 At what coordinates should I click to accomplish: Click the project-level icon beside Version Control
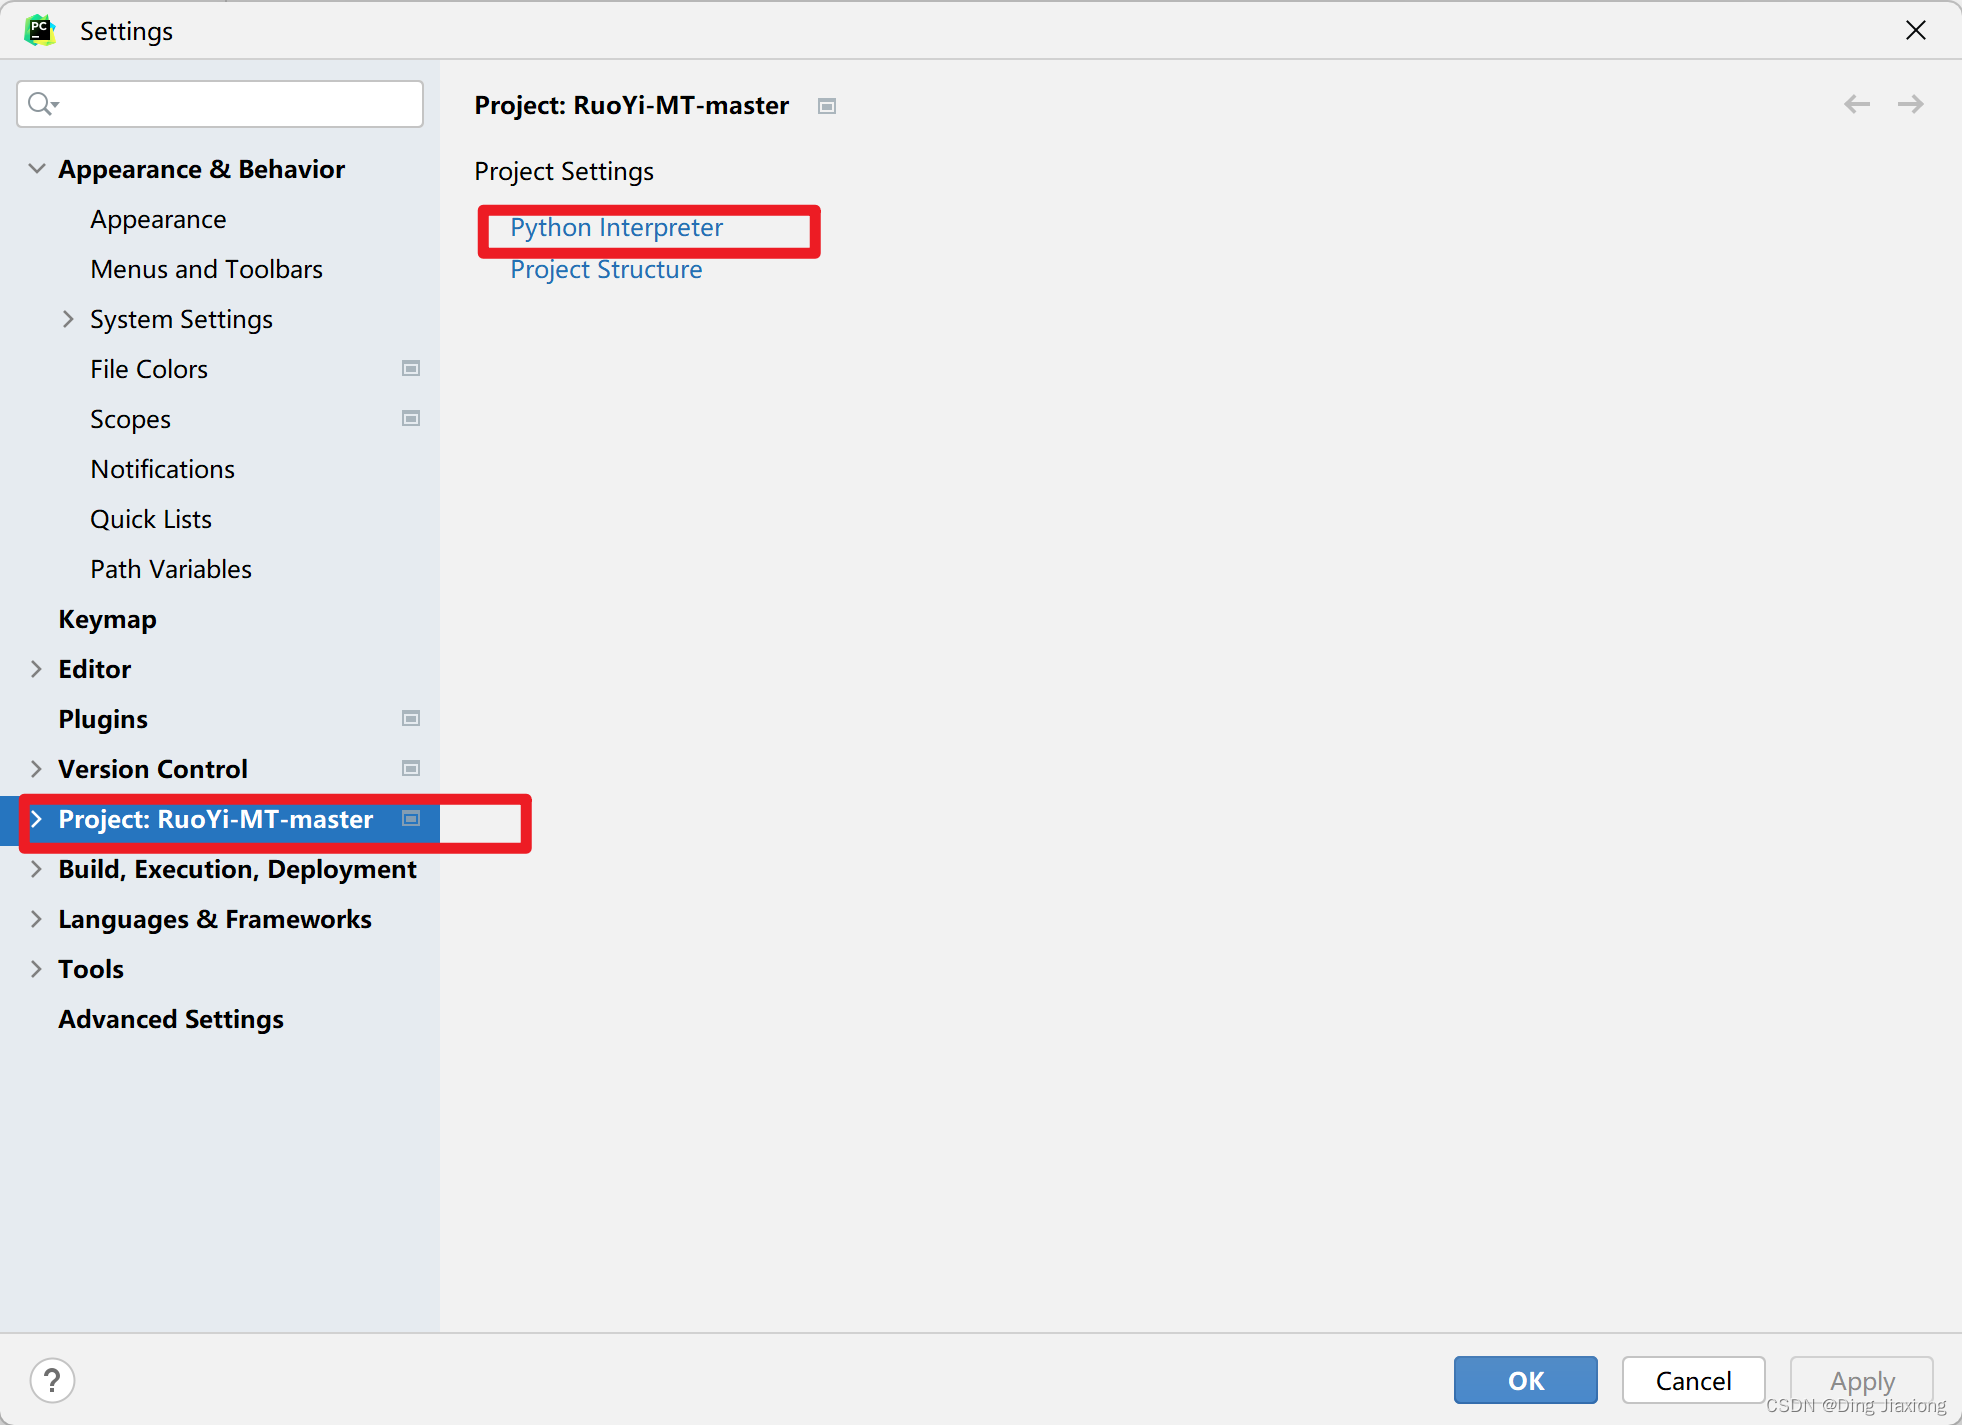411,768
